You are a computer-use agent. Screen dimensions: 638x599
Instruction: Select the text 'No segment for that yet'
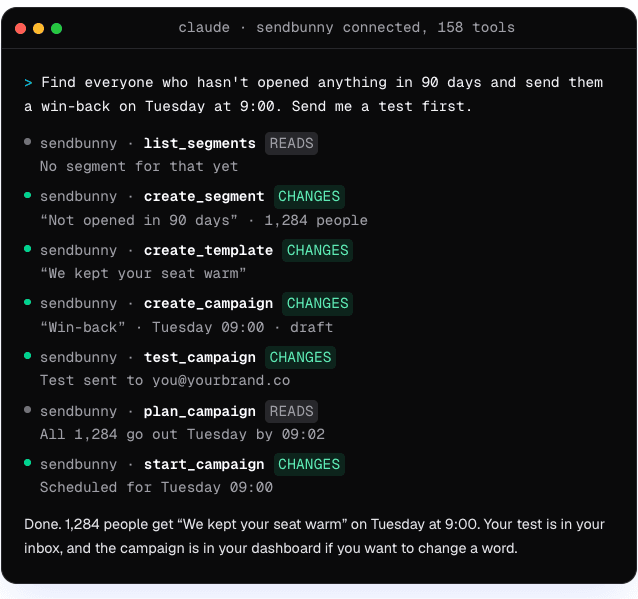click(139, 166)
